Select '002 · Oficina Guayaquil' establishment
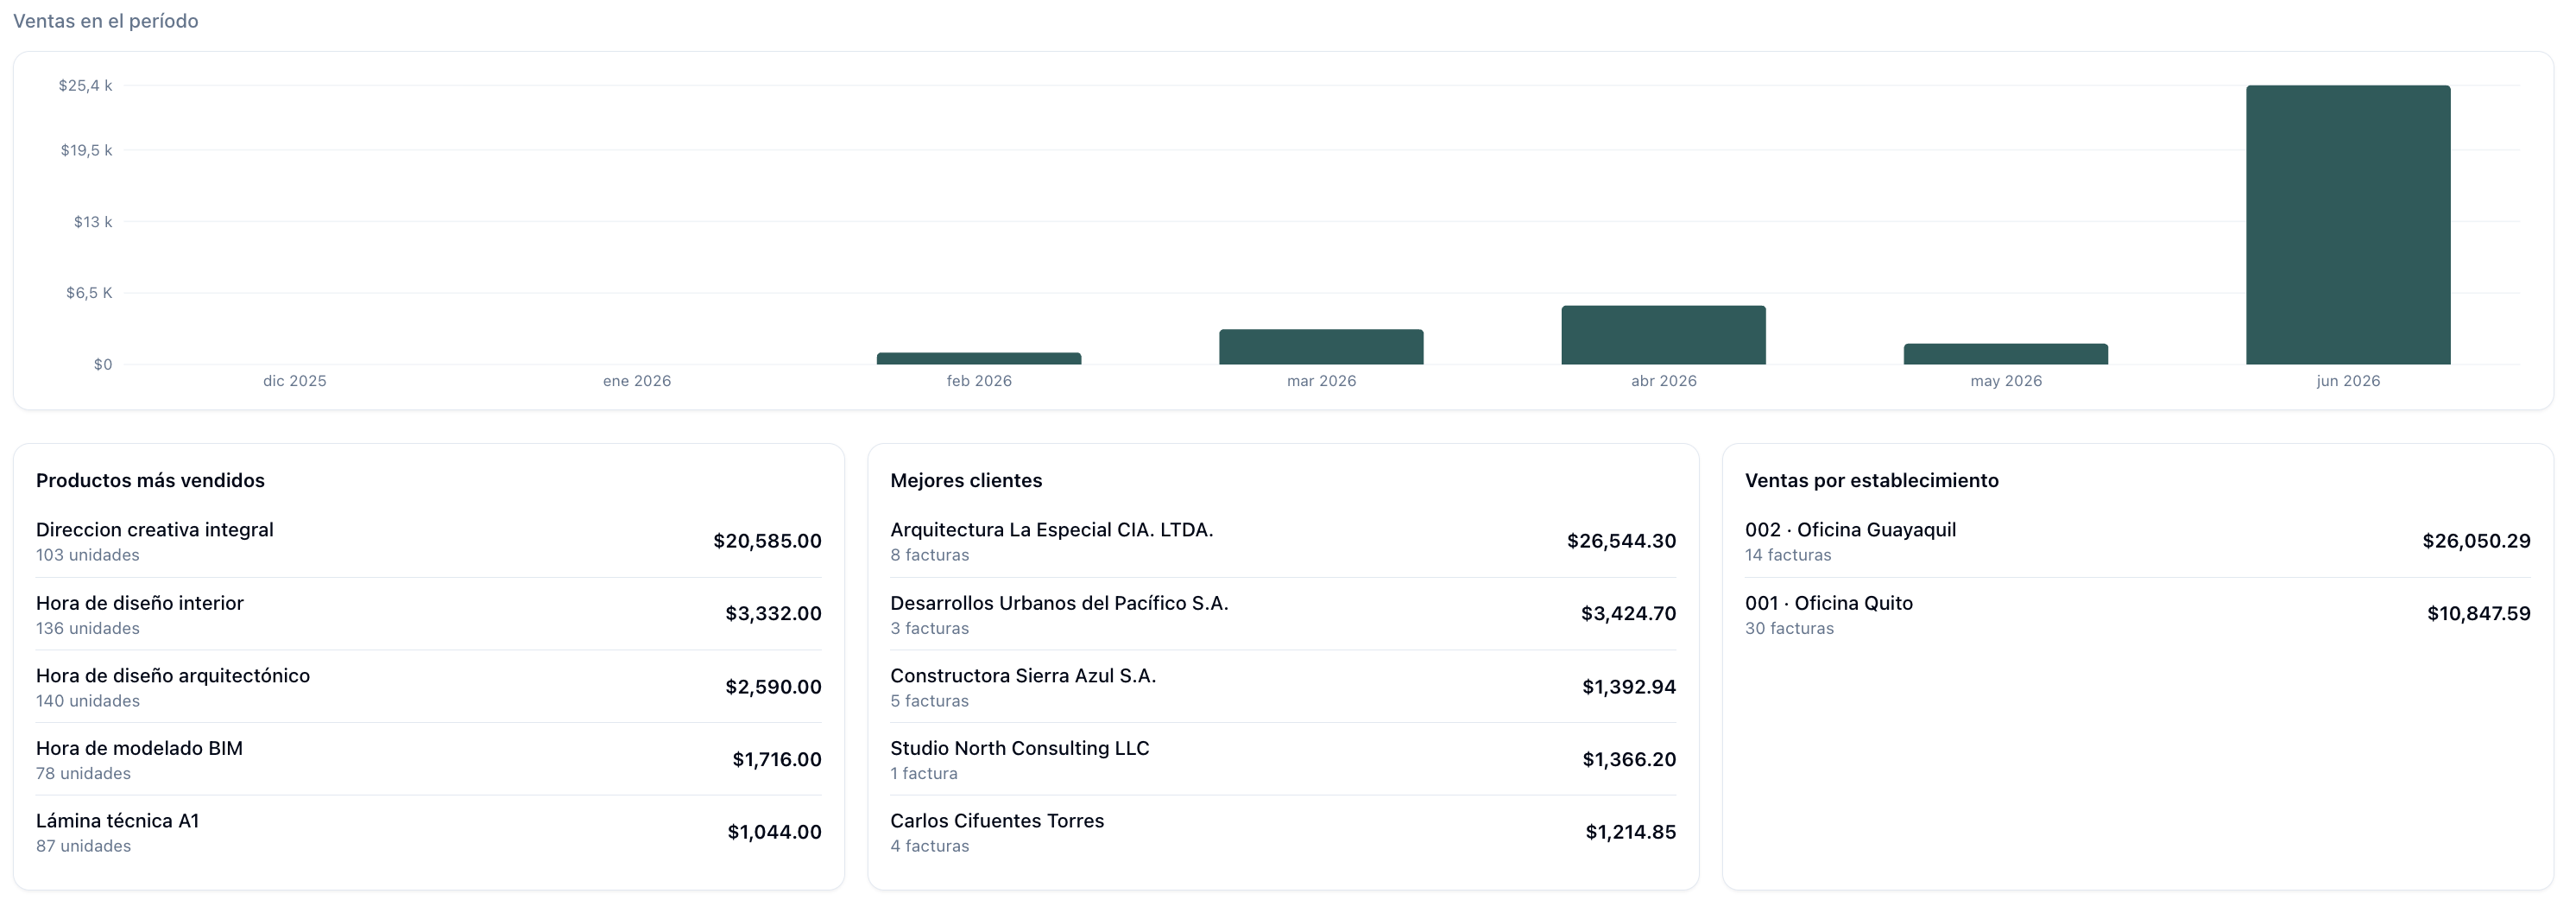Image resolution: width=2576 pixels, height=919 pixels. [x=2138, y=541]
